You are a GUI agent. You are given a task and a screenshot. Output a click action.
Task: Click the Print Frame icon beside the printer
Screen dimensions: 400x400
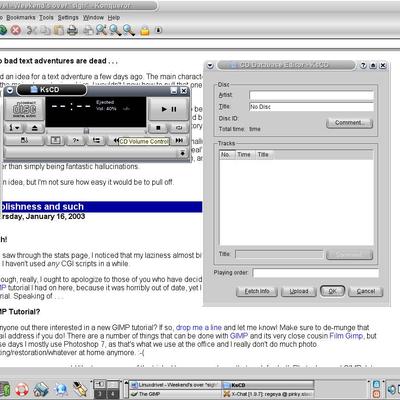(88, 30)
